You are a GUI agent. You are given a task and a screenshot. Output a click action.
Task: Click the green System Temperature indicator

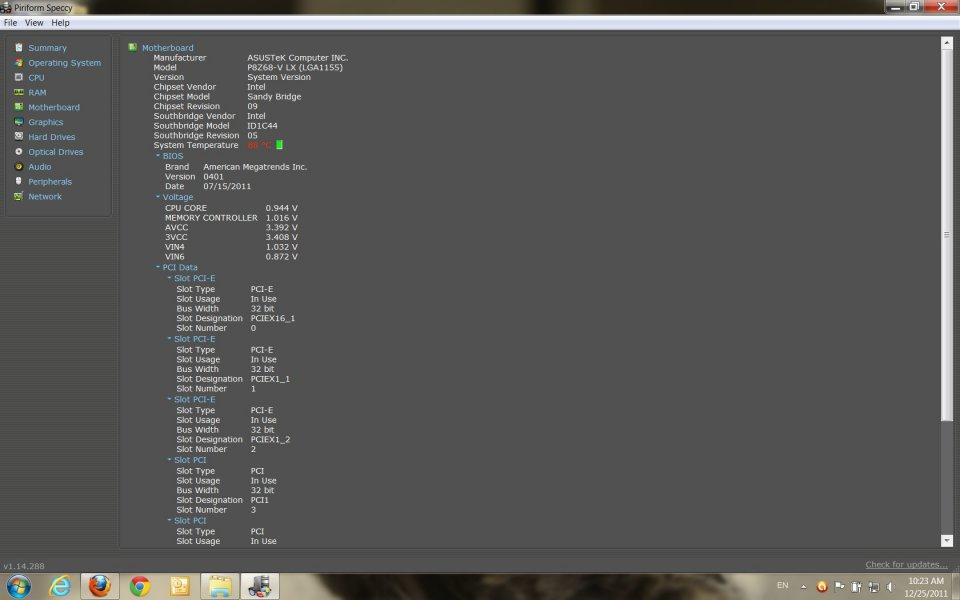point(279,145)
